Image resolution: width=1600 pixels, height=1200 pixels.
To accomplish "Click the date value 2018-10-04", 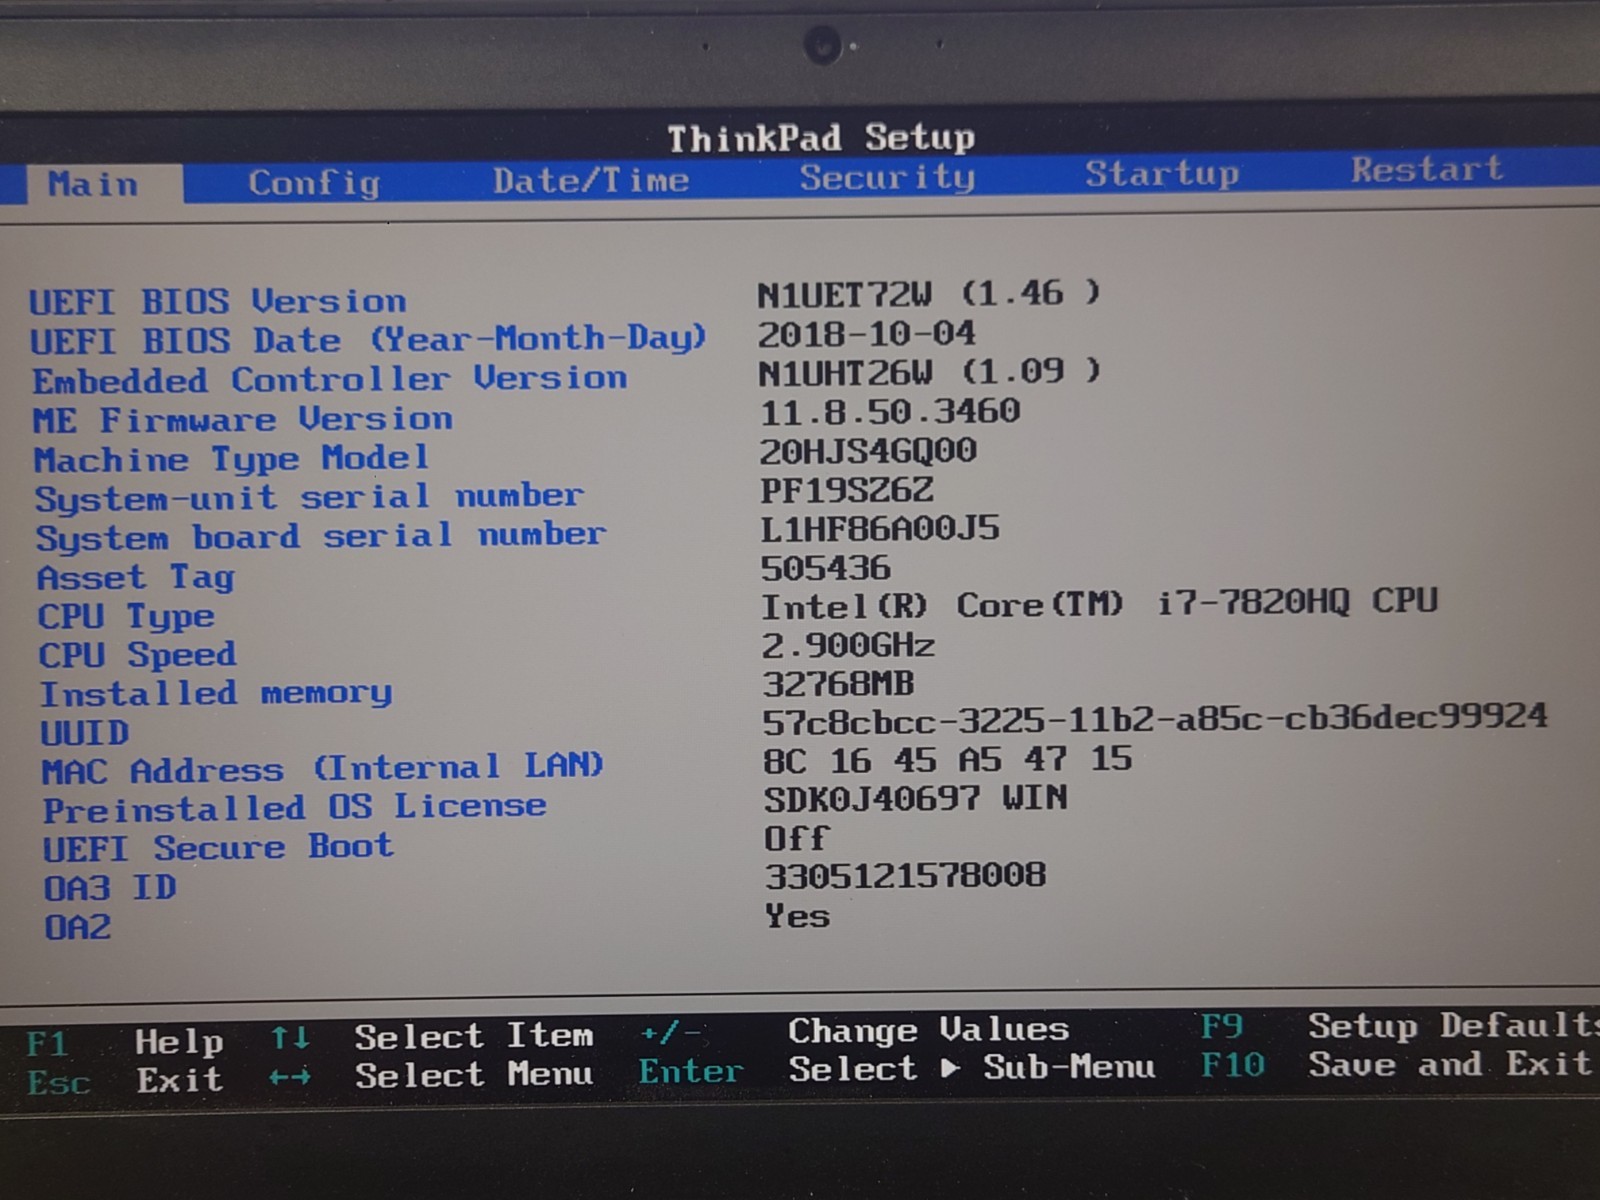I will [866, 333].
